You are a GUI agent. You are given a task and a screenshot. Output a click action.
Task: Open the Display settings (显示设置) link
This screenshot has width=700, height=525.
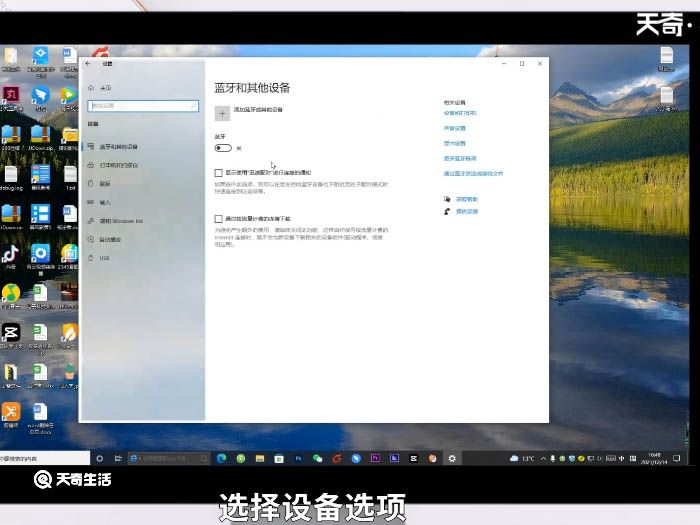[454, 143]
